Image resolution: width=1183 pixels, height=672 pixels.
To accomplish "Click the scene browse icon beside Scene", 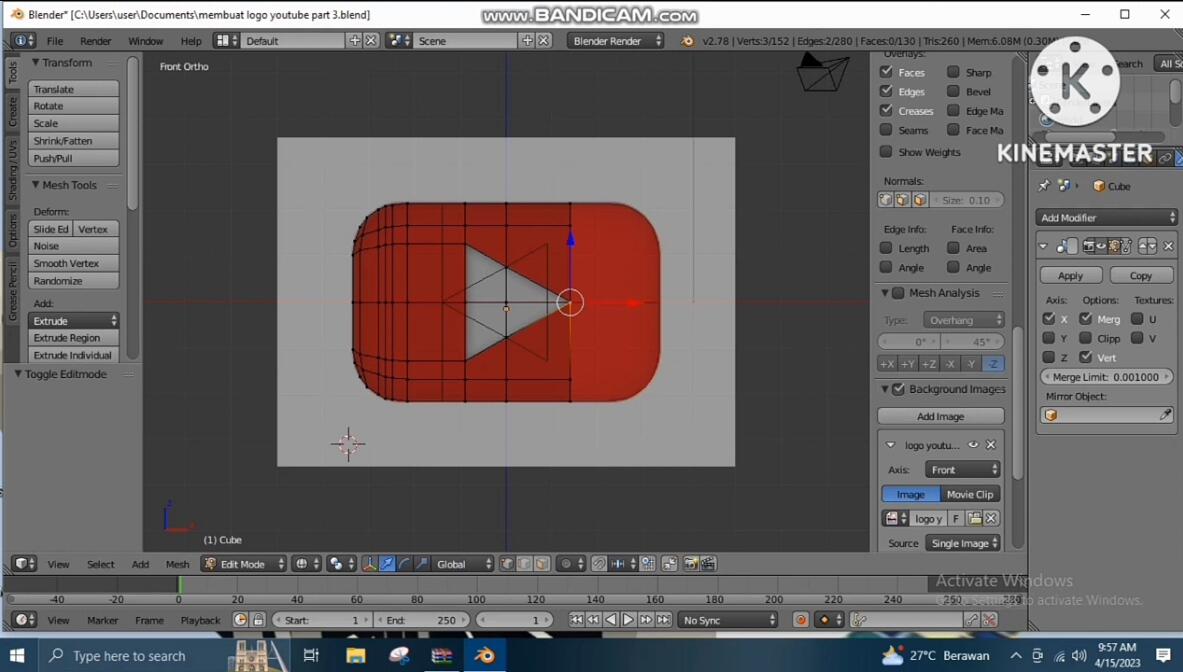I will [x=398, y=41].
